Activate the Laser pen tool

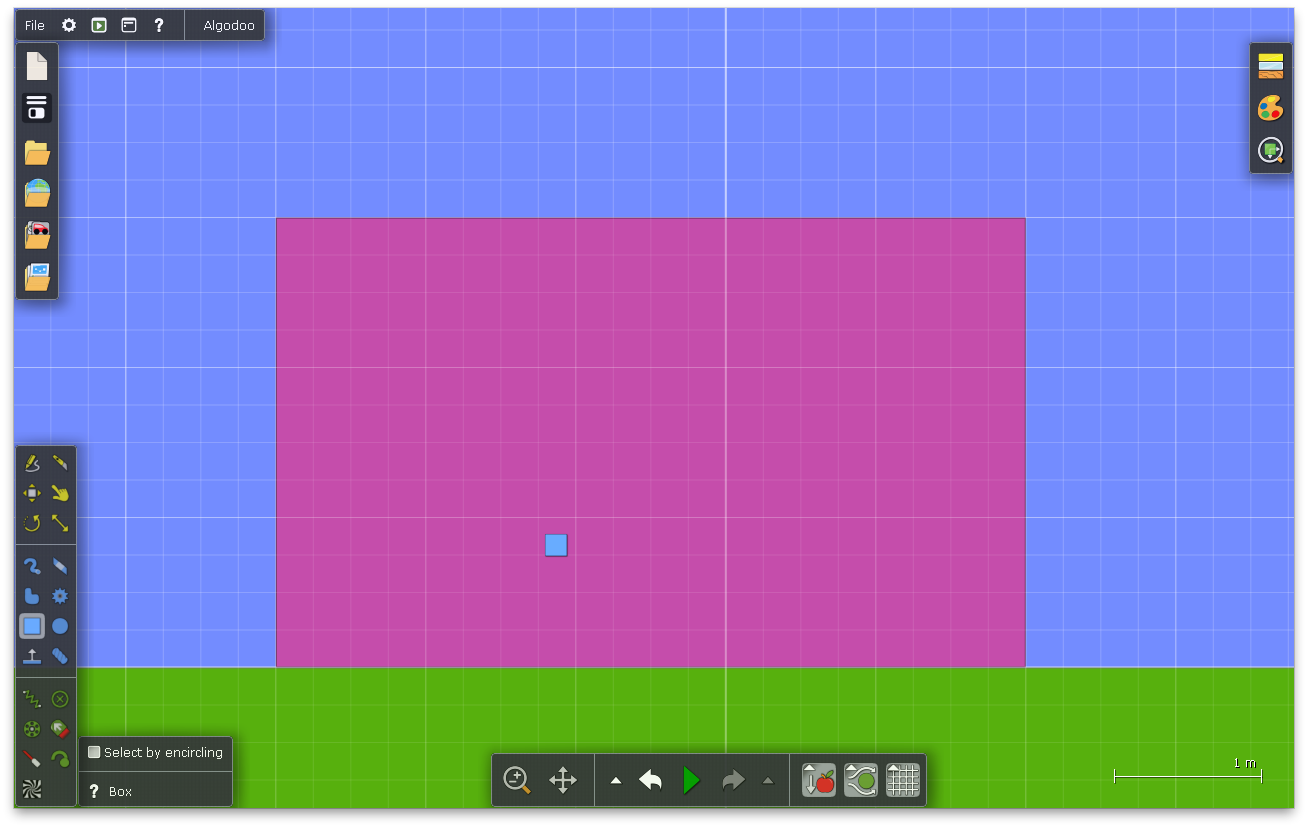coord(32,759)
